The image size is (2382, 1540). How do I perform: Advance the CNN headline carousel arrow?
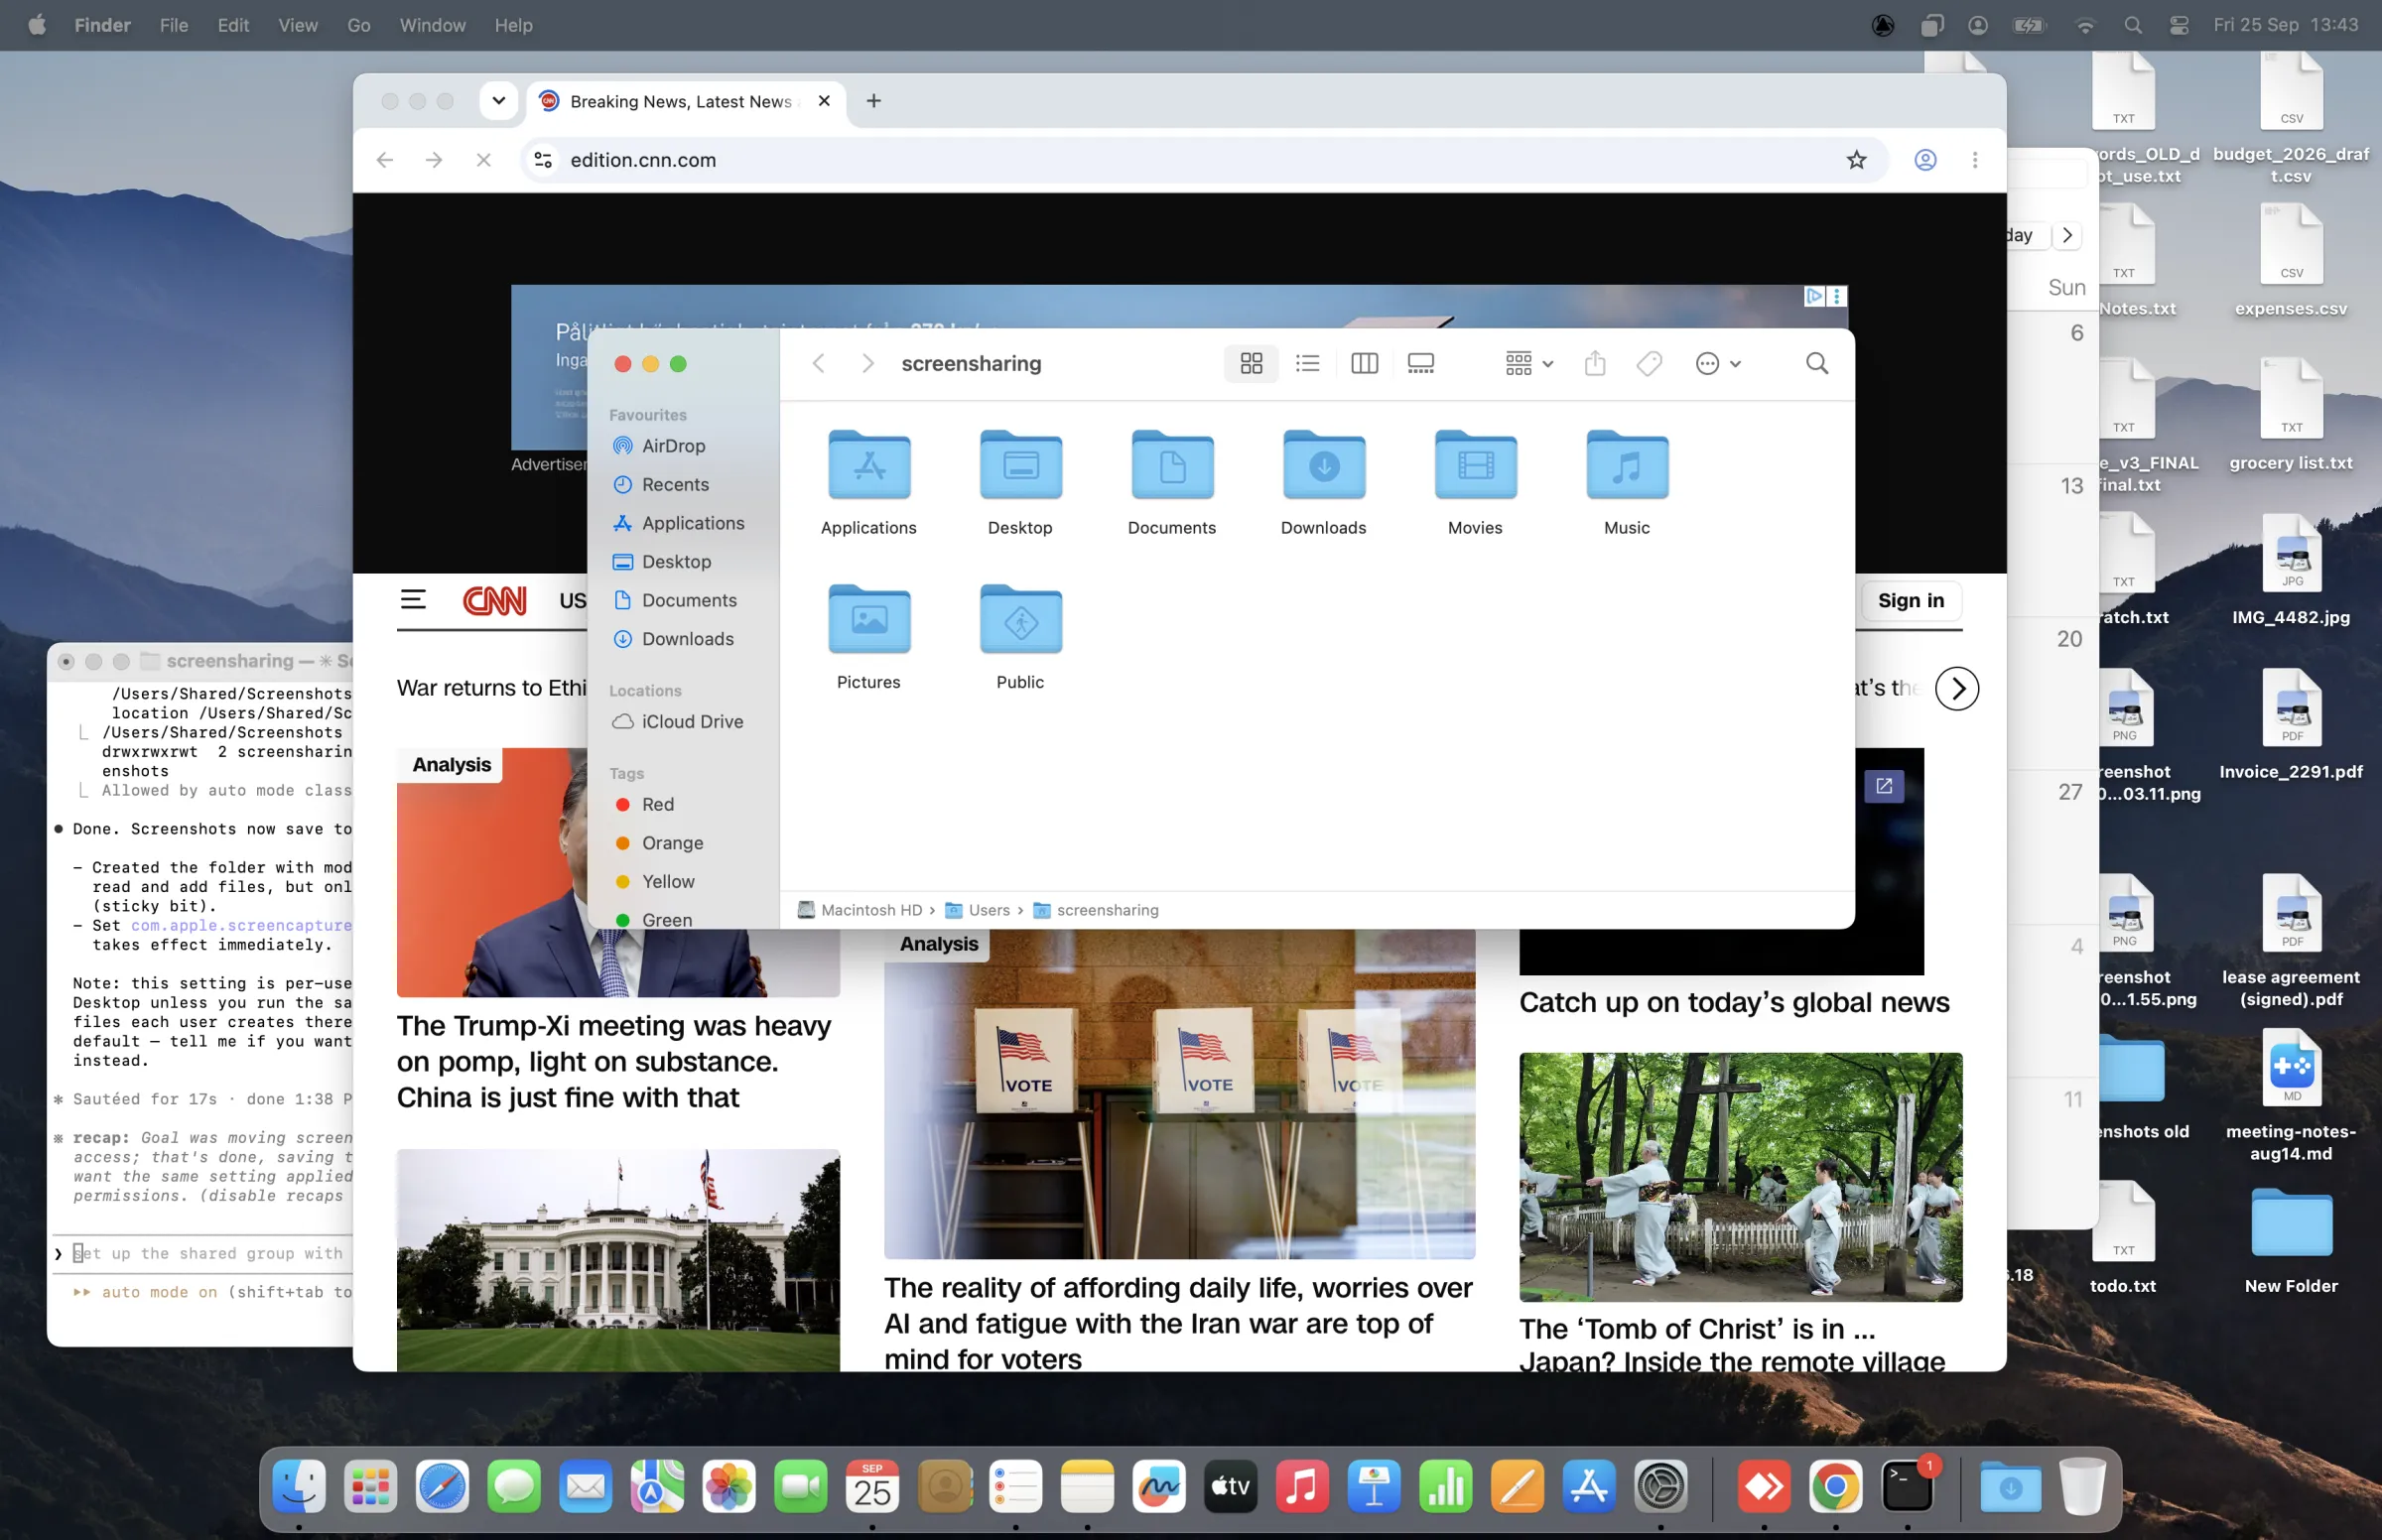(x=1957, y=688)
